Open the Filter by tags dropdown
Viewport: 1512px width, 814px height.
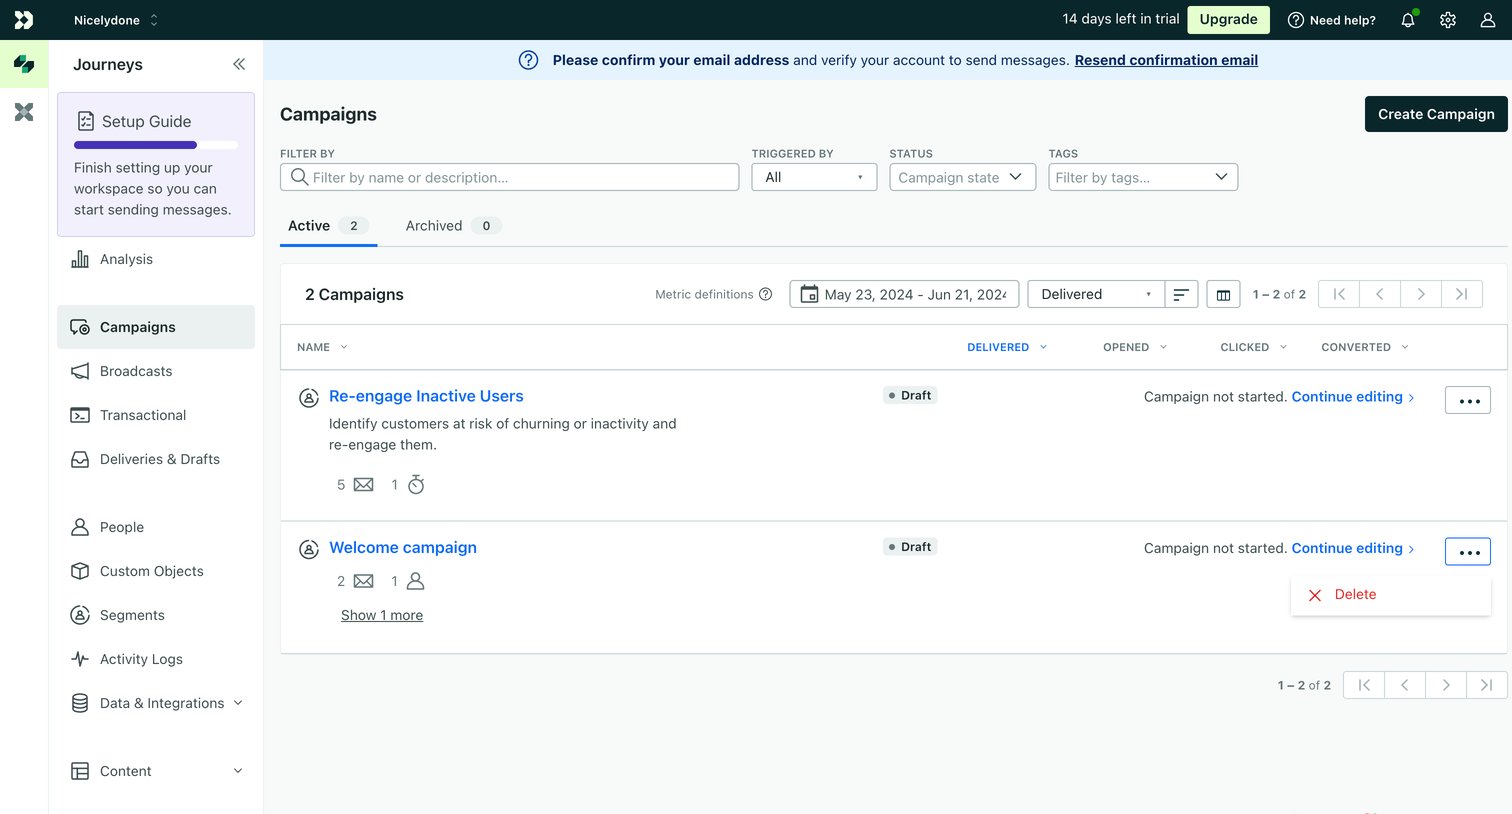(1143, 177)
